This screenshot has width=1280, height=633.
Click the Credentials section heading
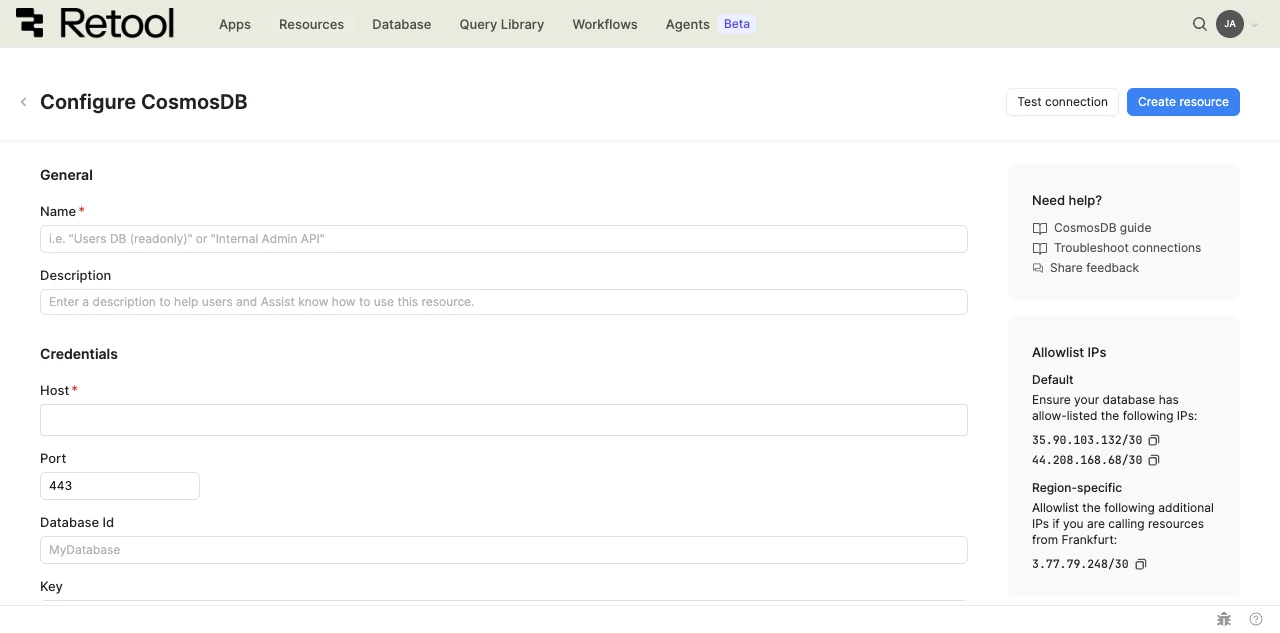(79, 354)
